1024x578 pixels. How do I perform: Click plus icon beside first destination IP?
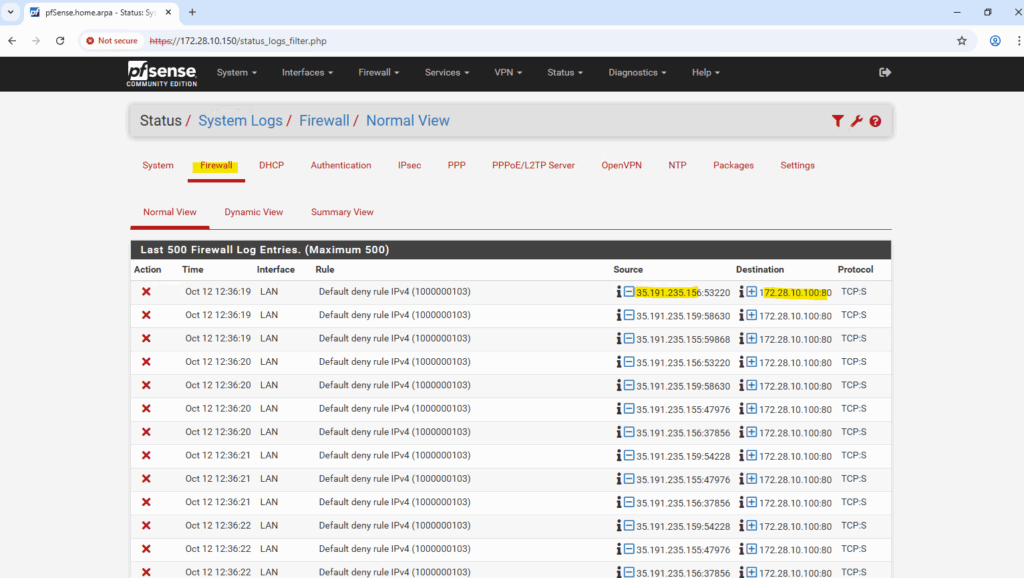(752, 292)
